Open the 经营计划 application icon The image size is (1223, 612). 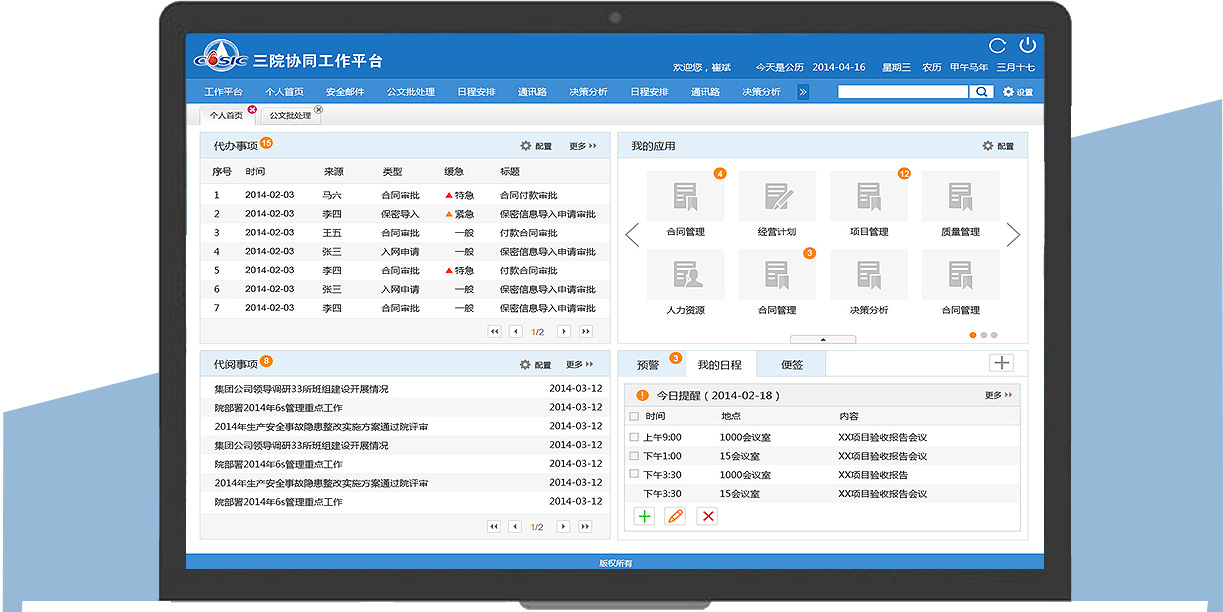pos(778,198)
